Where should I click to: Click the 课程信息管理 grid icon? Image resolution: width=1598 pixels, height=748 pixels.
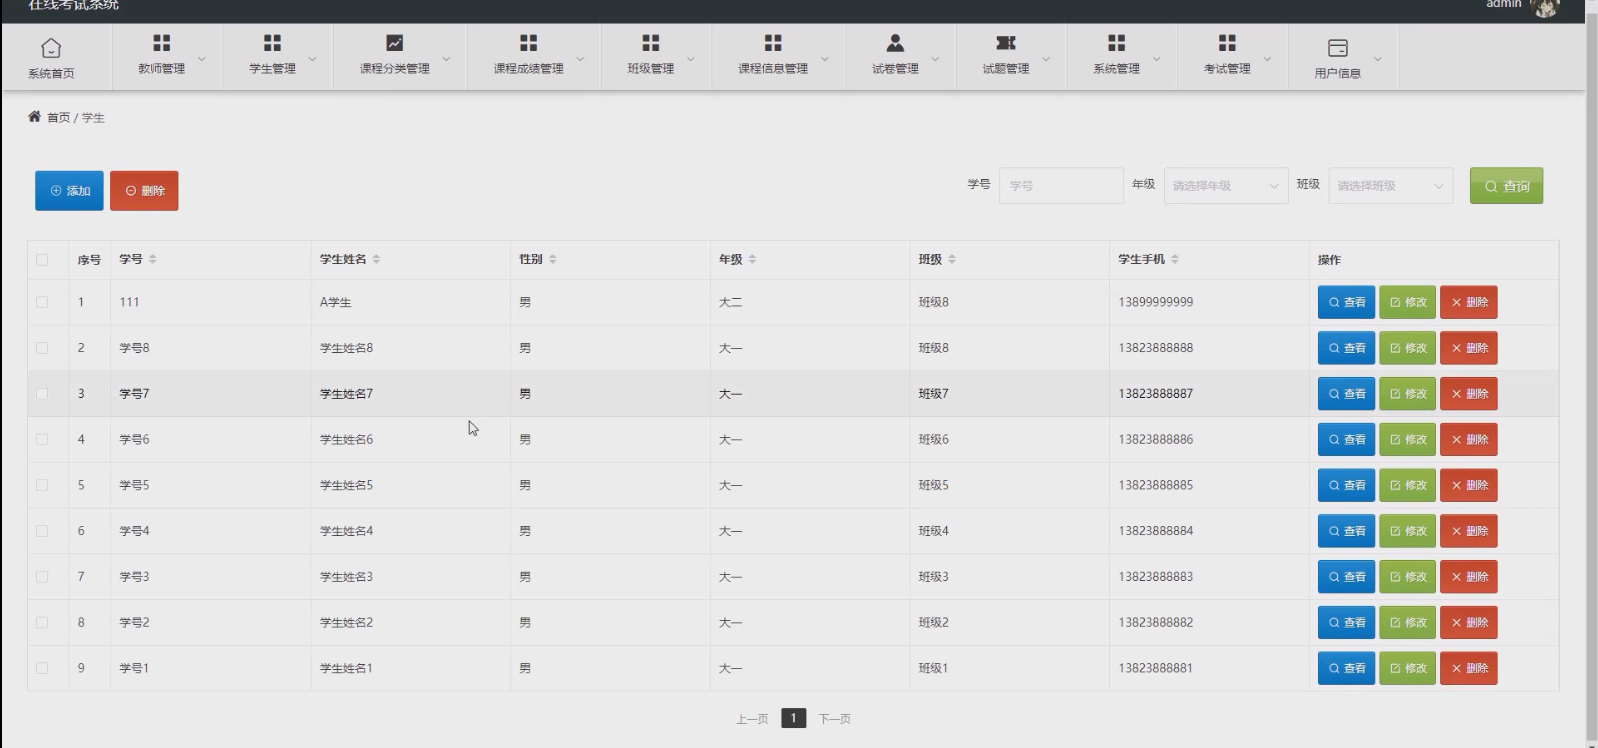[773, 43]
